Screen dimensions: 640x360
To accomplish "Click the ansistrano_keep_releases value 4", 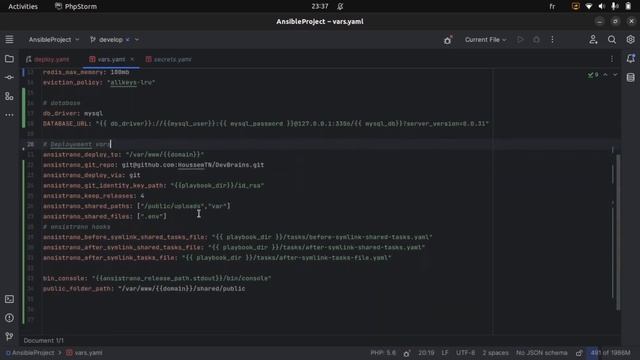I will coord(142,196).
